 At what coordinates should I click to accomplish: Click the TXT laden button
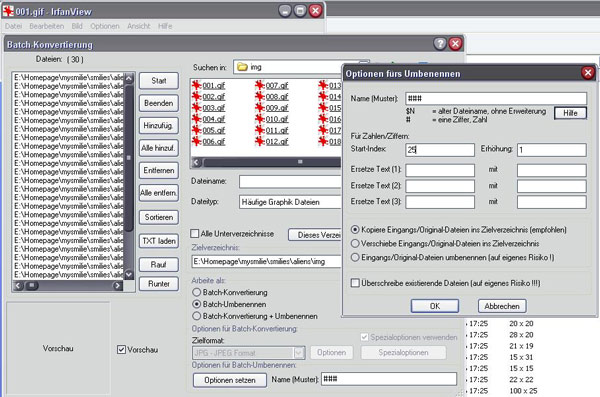[158, 241]
